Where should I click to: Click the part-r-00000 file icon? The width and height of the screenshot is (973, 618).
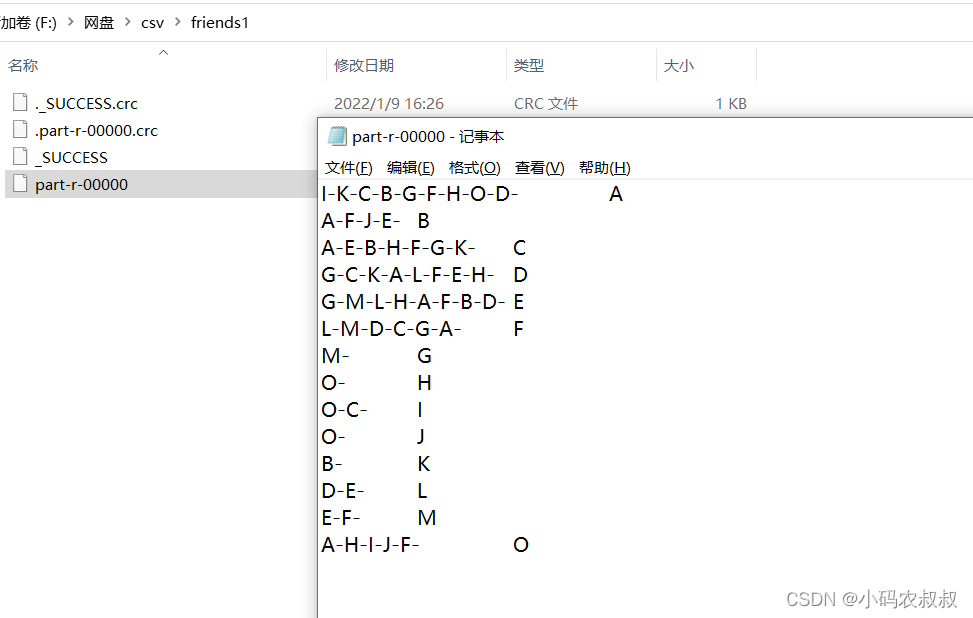[18, 184]
